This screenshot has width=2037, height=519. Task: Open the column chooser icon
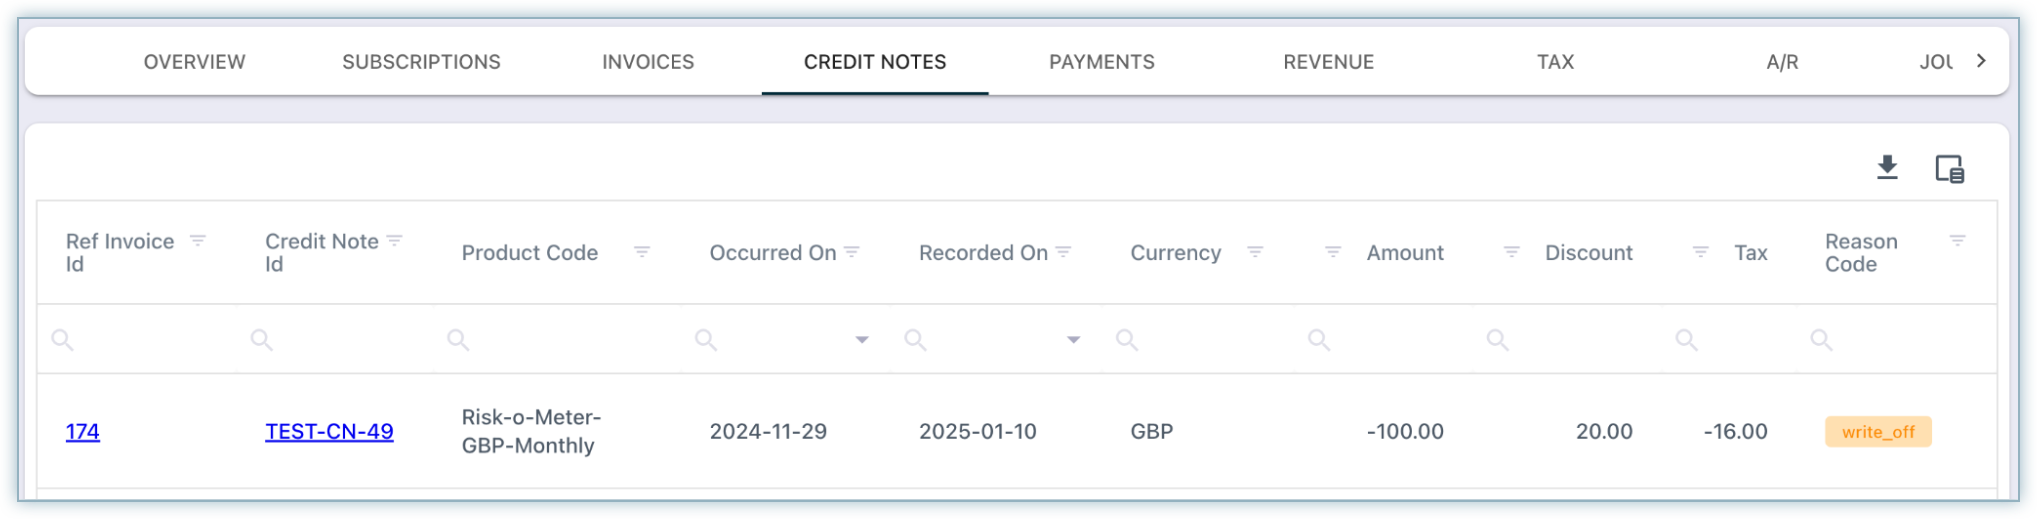(1949, 169)
